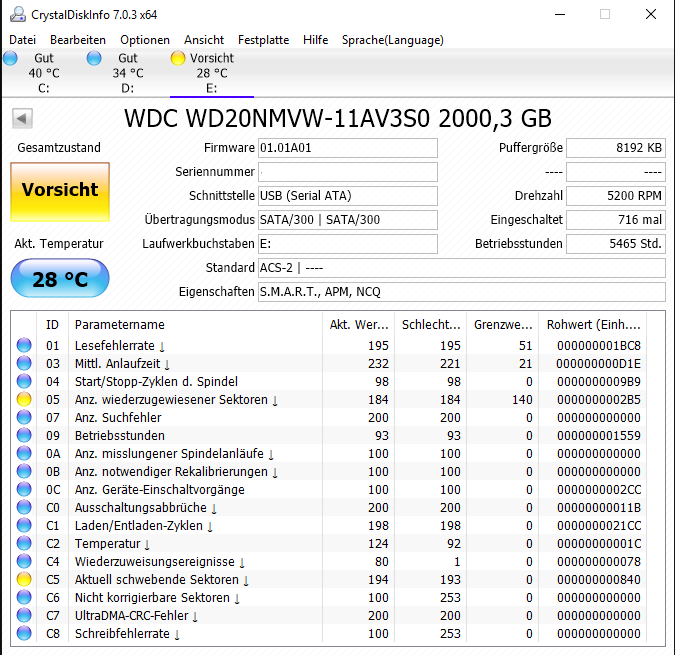Click the yellow orb of row 05 wiederzugewiesener Sektoren

click(x=24, y=399)
